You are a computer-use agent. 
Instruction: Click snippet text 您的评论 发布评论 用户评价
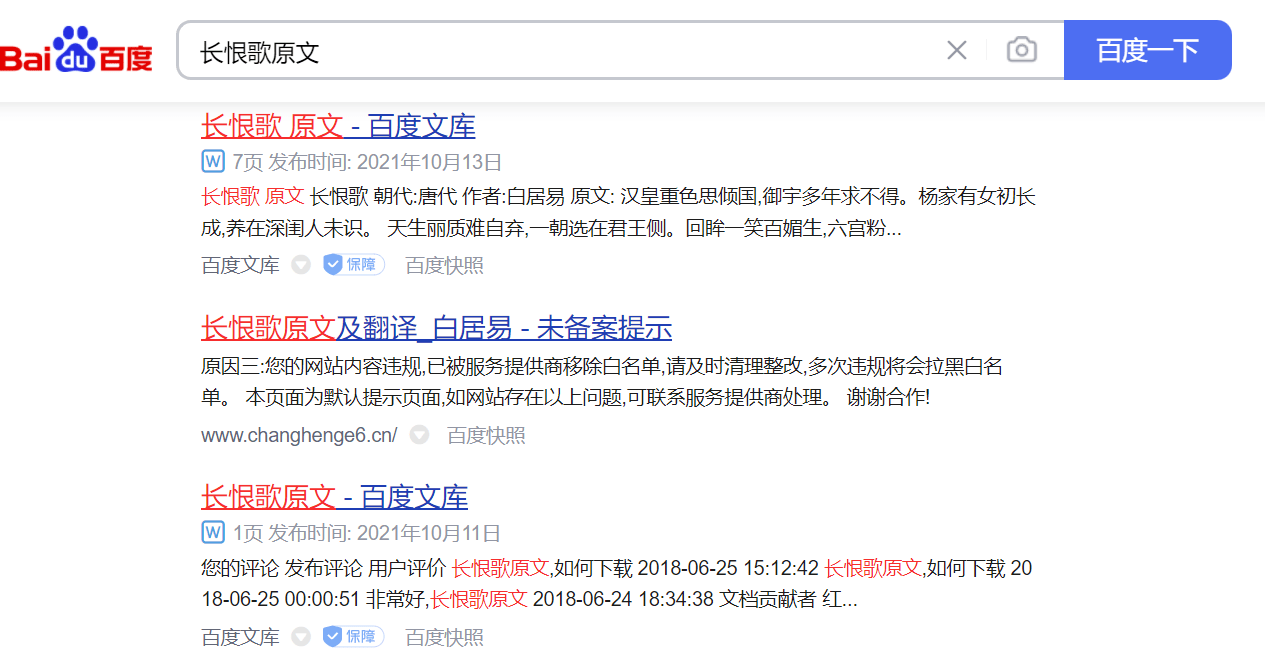pos(616,584)
